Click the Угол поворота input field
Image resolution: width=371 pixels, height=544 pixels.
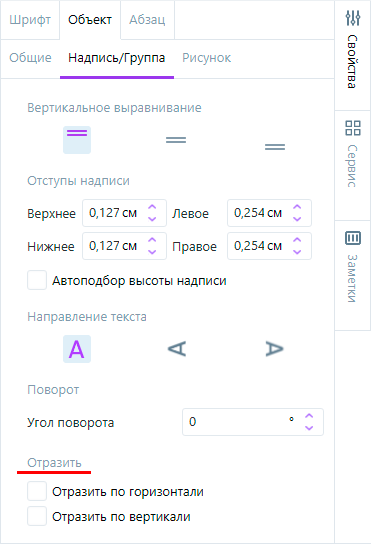click(x=253, y=422)
